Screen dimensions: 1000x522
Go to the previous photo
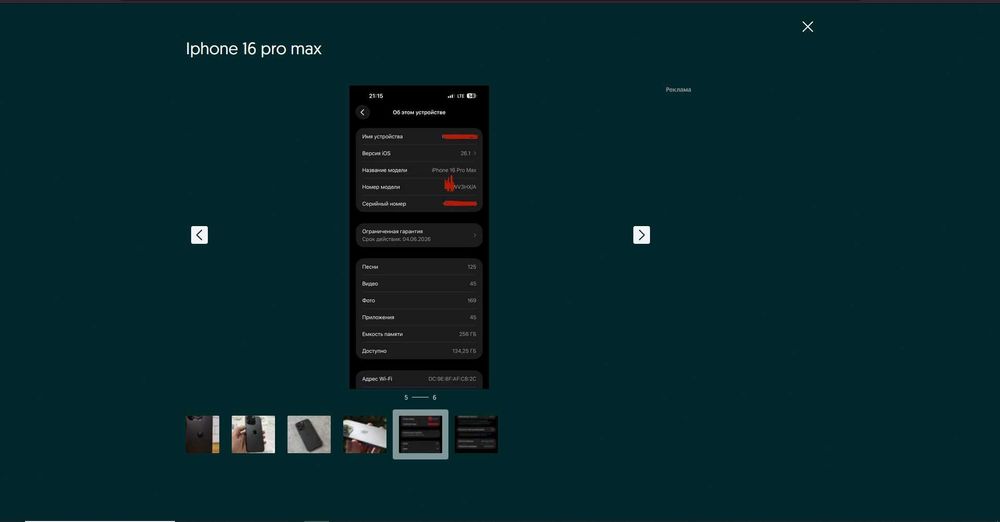[199, 235]
